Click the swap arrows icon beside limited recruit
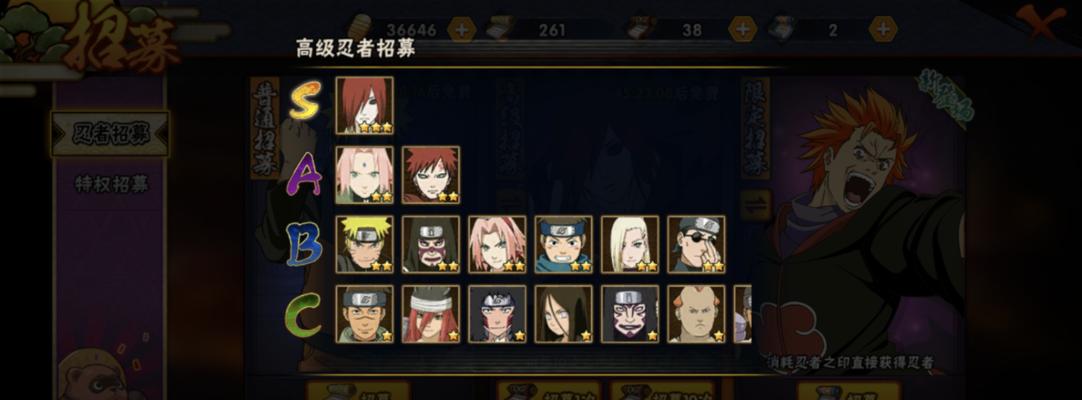 pos(755,205)
